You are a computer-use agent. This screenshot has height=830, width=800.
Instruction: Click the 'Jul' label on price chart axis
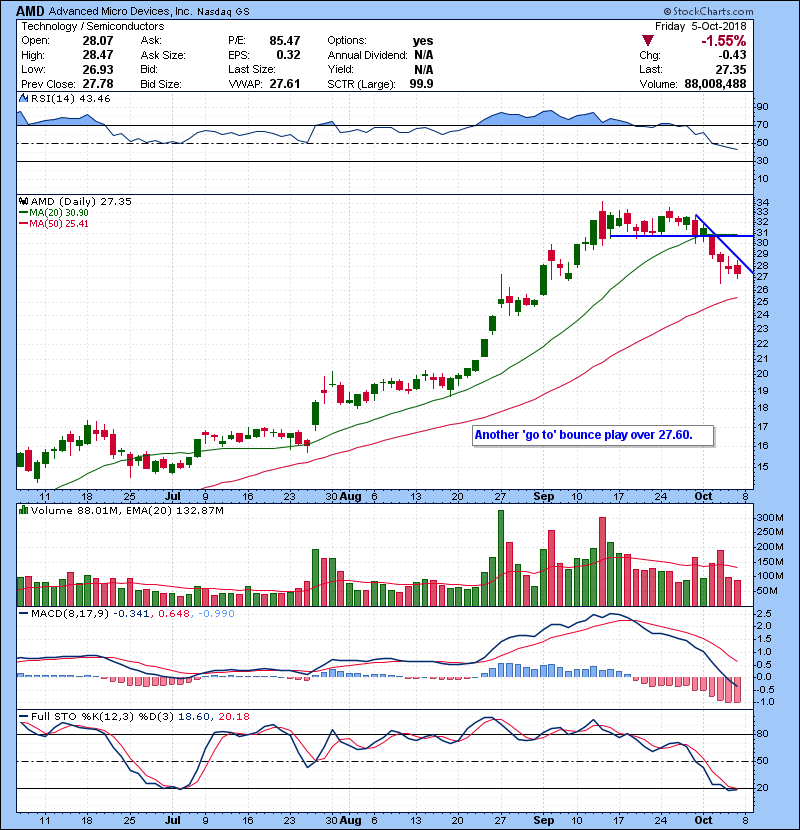pyautogui.click(x=173, y=497)
